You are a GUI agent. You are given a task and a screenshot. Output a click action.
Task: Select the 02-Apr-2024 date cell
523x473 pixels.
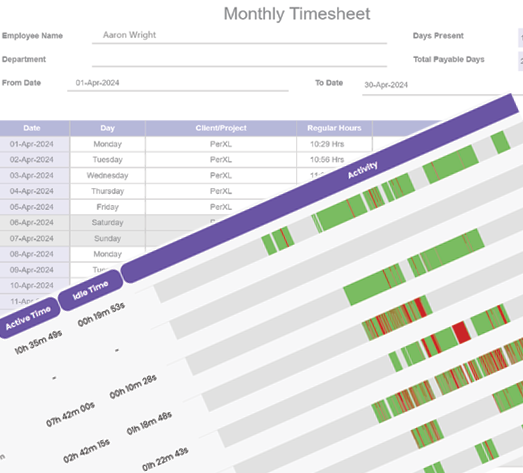coord(34,160)
